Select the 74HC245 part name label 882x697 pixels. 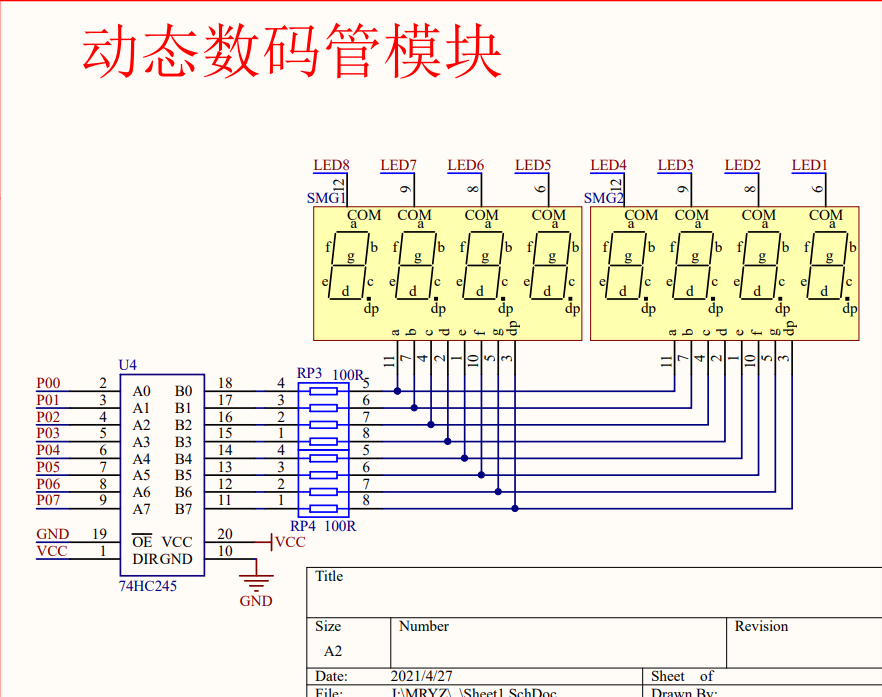tap(147, 586)
